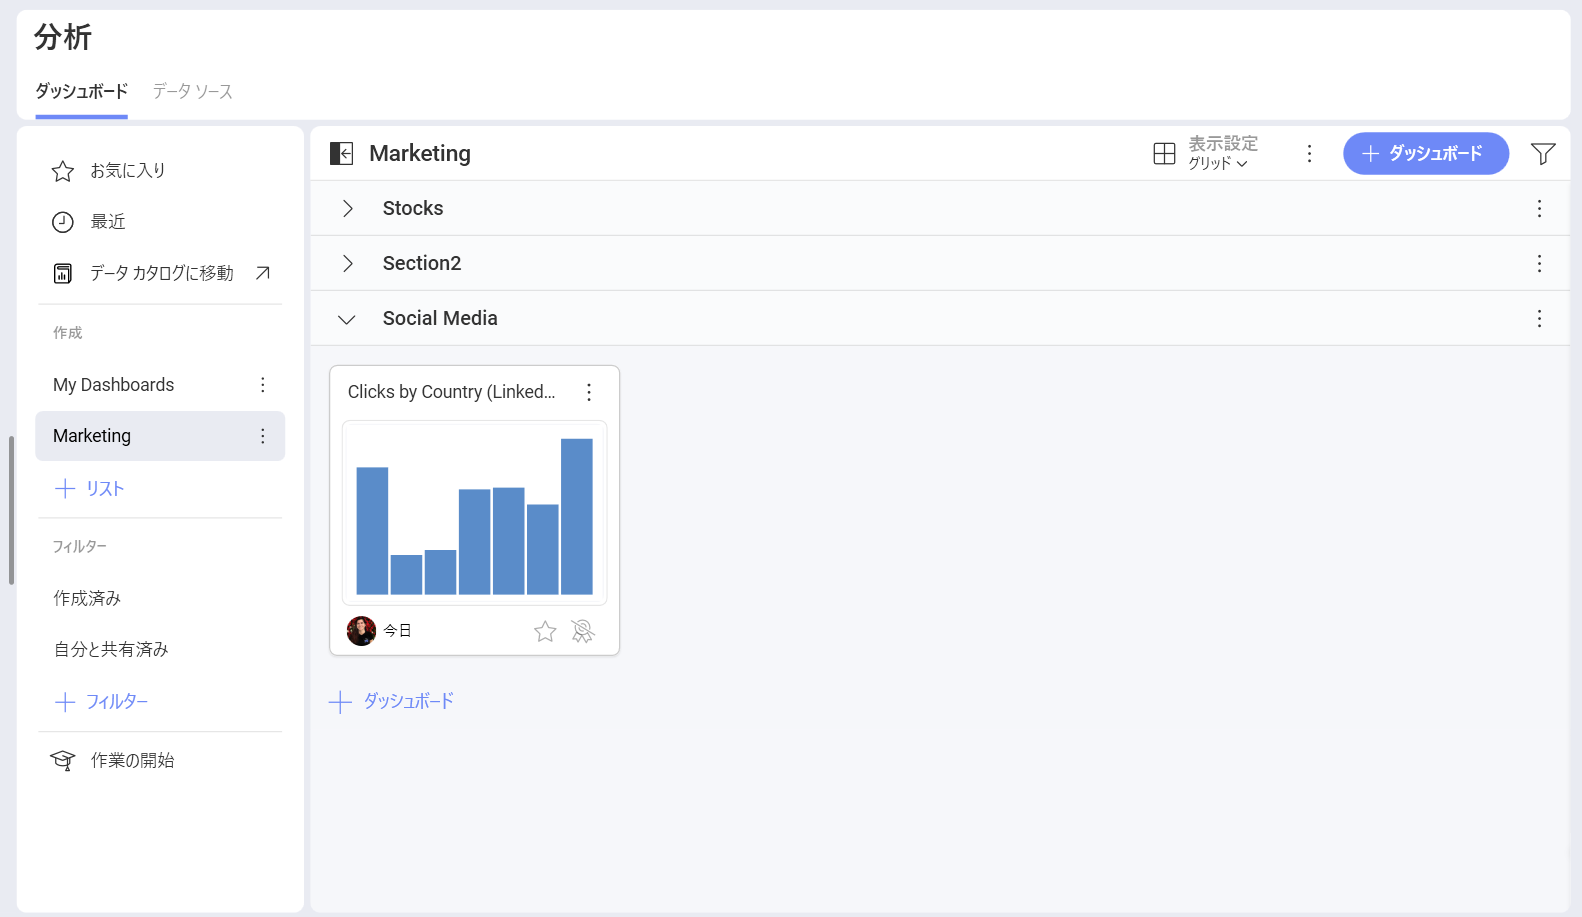
Task: Open Section2 more options
Action: click(1539, 263)
